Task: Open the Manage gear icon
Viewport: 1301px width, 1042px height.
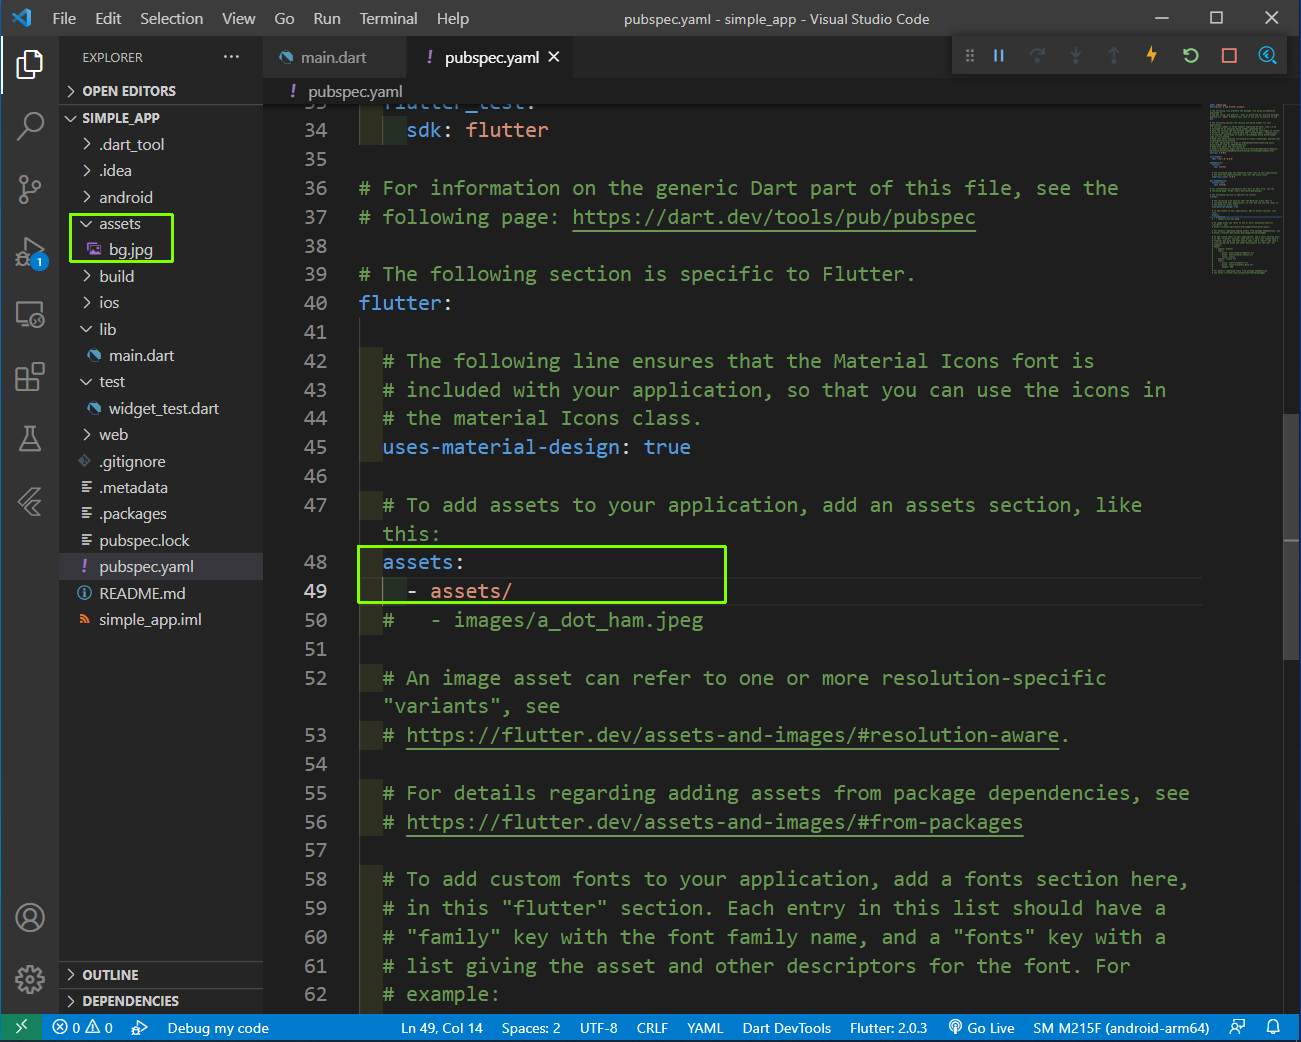Action: [x=30, y=979]
